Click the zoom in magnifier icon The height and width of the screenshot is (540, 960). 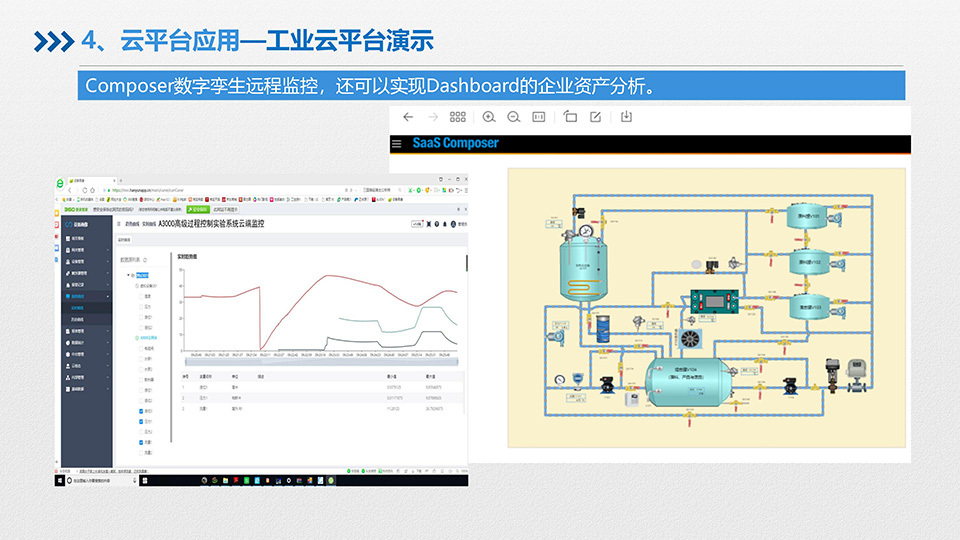tap(489, 117)
